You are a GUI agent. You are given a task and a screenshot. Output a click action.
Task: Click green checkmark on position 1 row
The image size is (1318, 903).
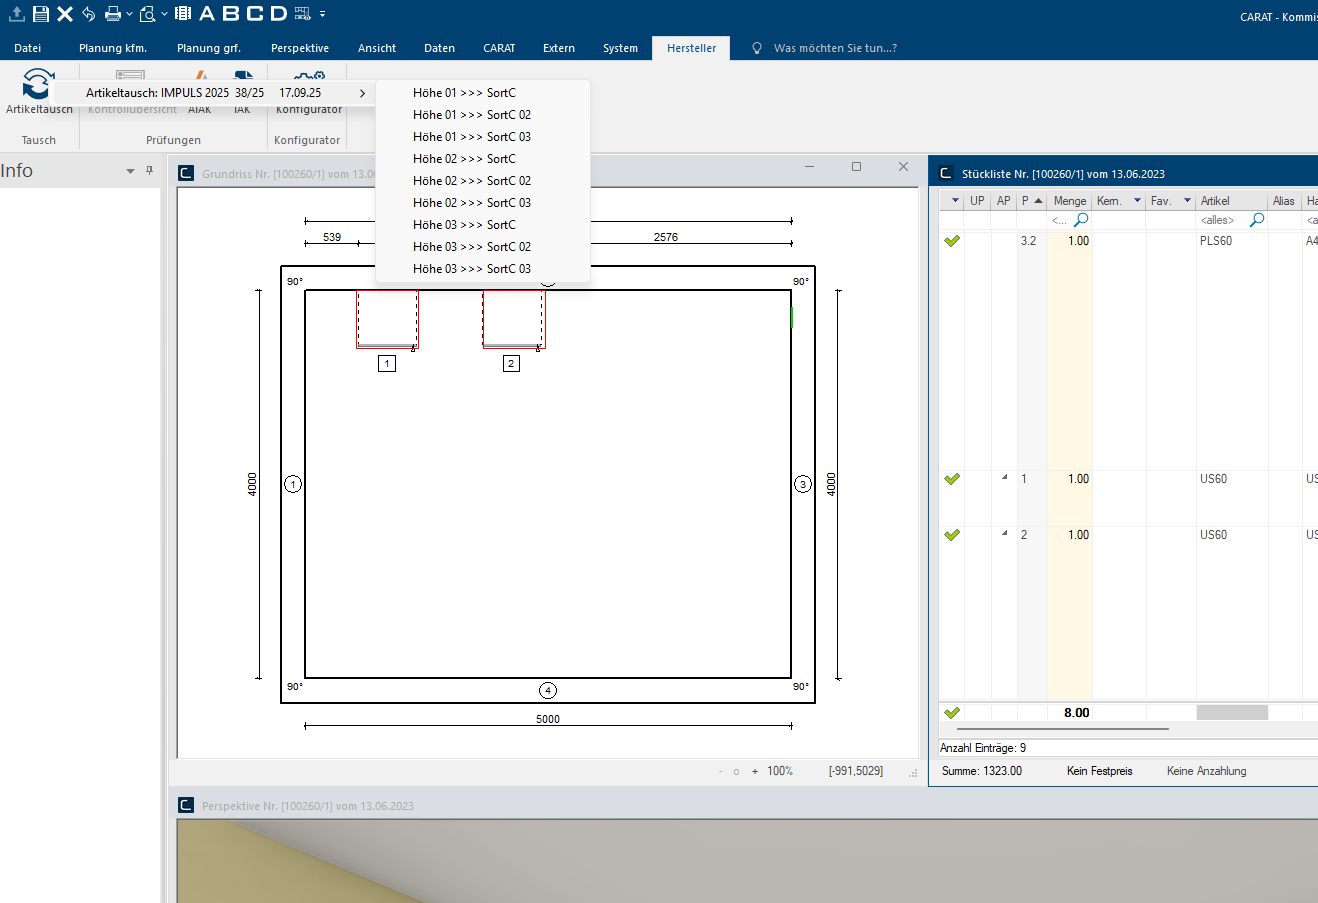[952, 479]
